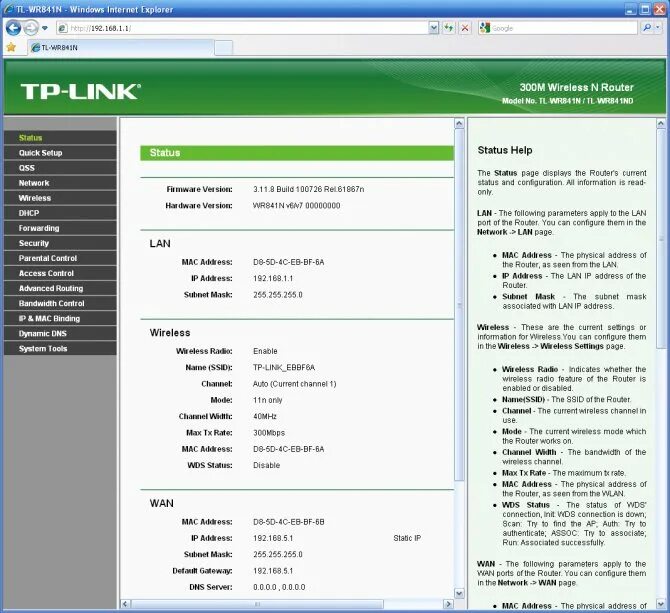Viewport: 670px width, 613px height.
Task: Click the hardware version WR841N v6/v7 text
Action: pyautogui.click(x=297, y=205)
